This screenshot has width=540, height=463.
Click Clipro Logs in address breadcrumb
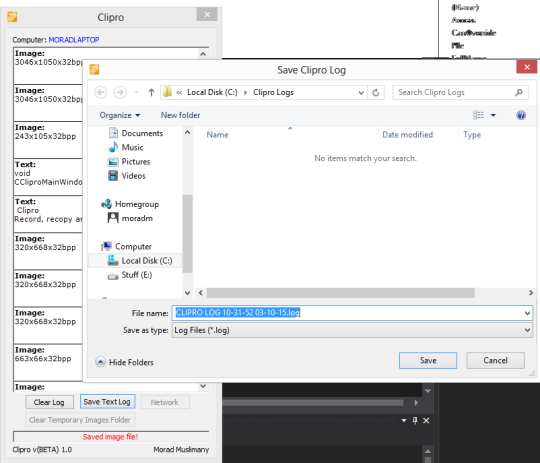click(x=273, y=92)
